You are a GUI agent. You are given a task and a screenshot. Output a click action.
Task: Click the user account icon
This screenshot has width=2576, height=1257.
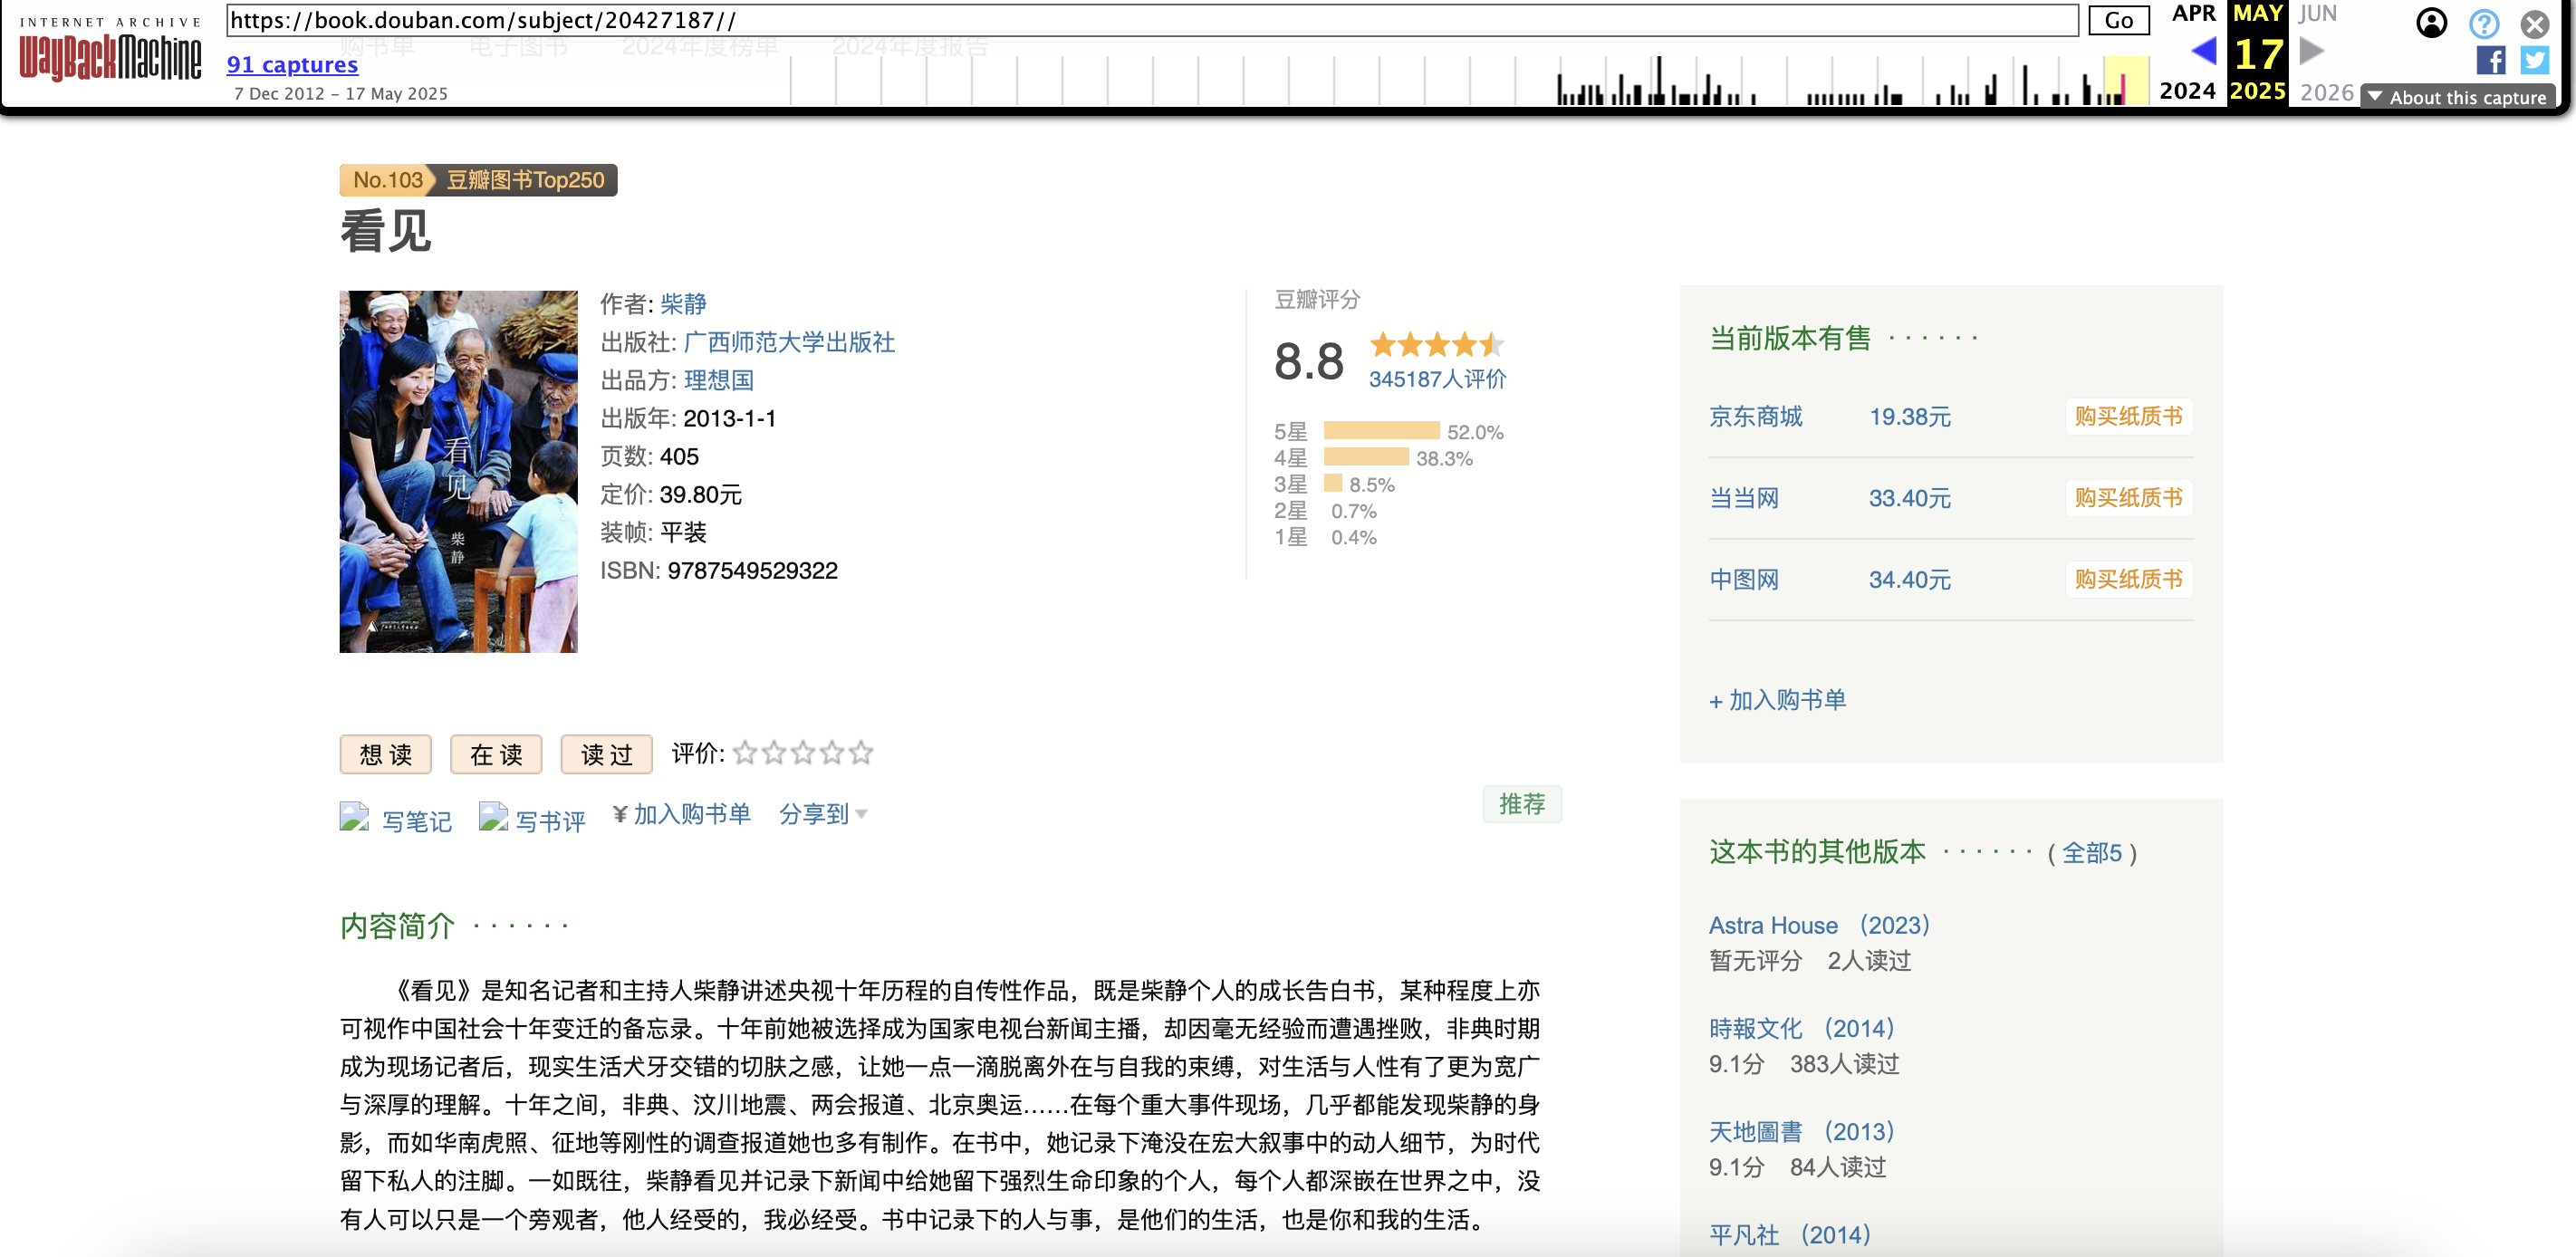tap(2431, 23)
